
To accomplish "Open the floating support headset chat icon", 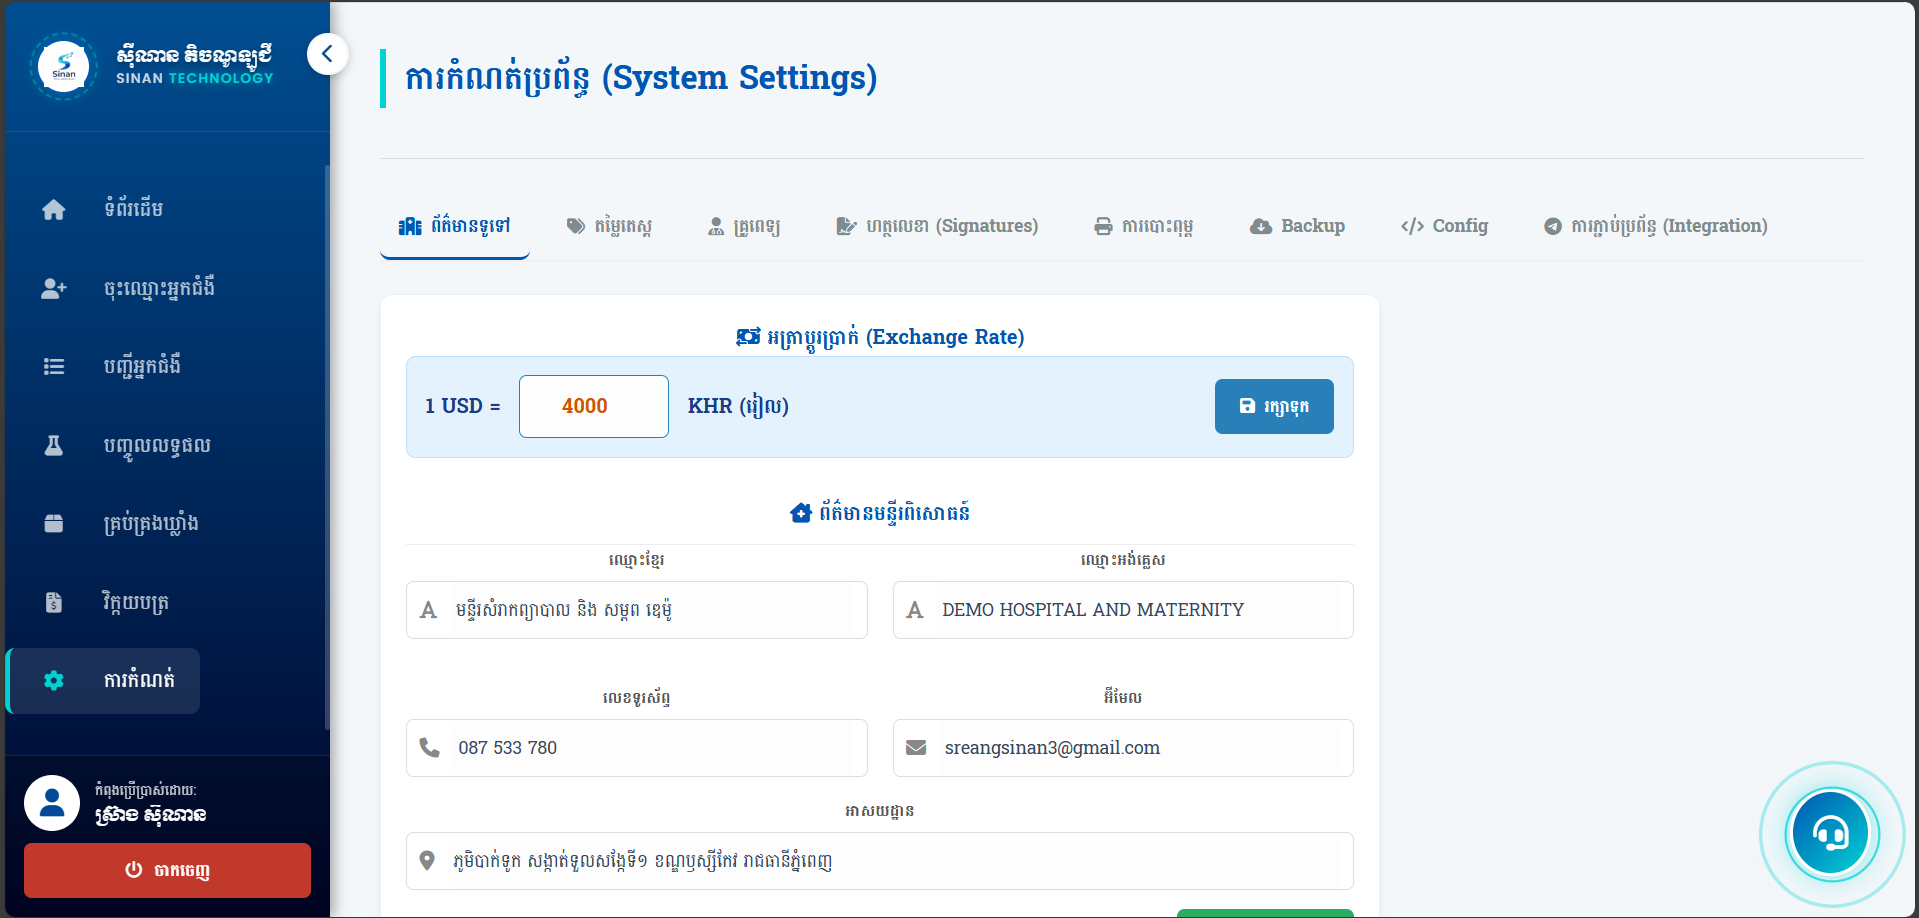I will point(1830,833).
